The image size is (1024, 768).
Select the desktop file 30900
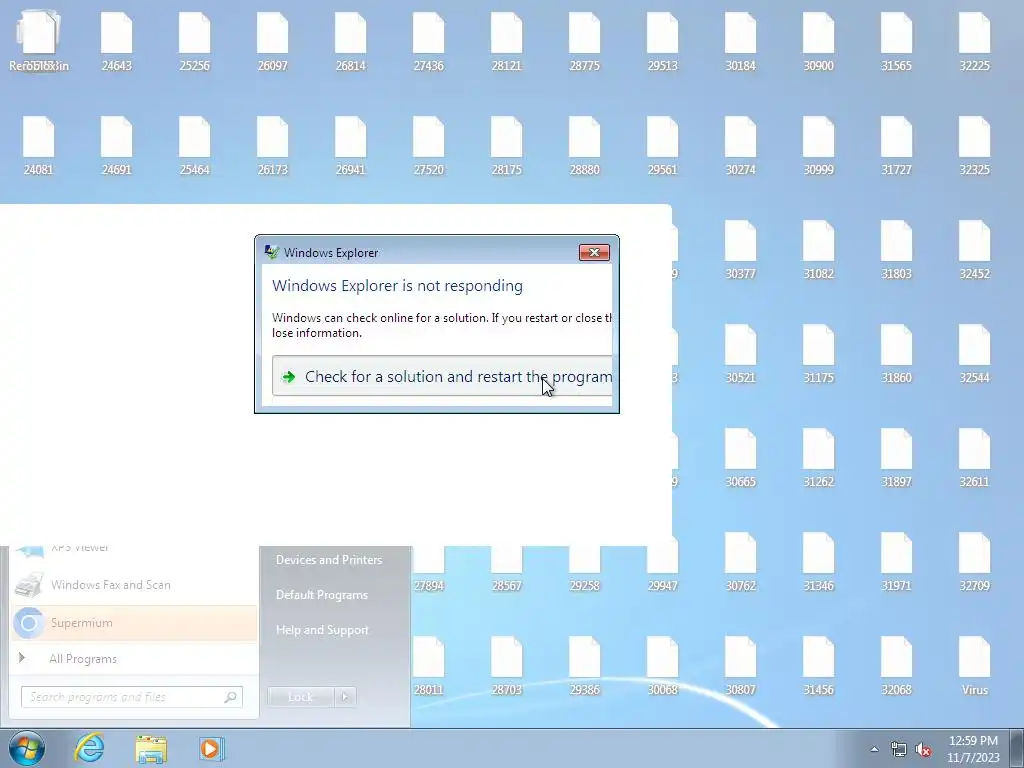818,42
